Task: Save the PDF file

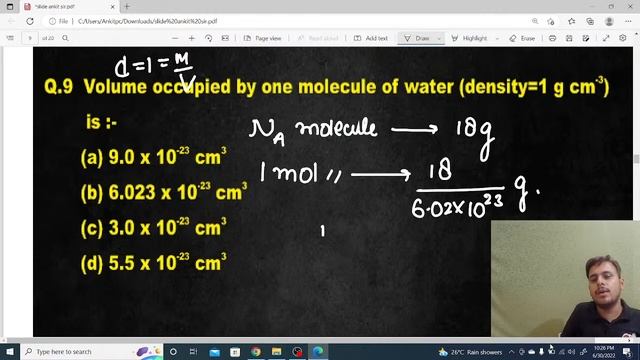Action: point(569,38)
